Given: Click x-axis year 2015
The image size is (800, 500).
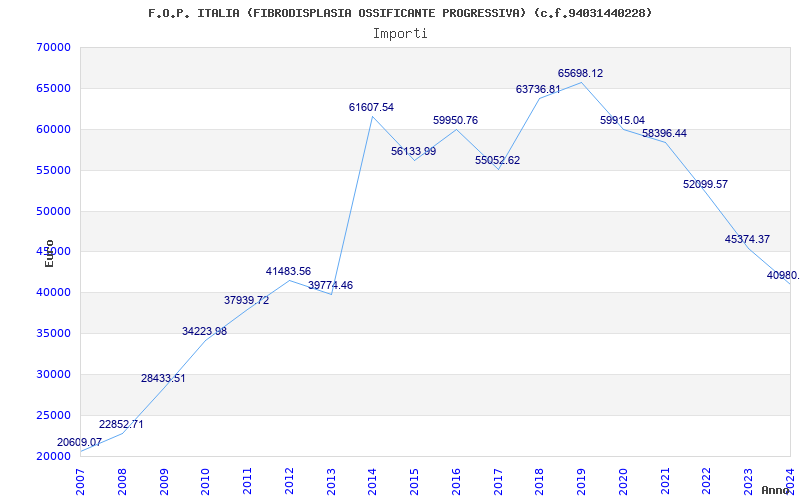Looking at the screenshot, I should pos(414,482).
